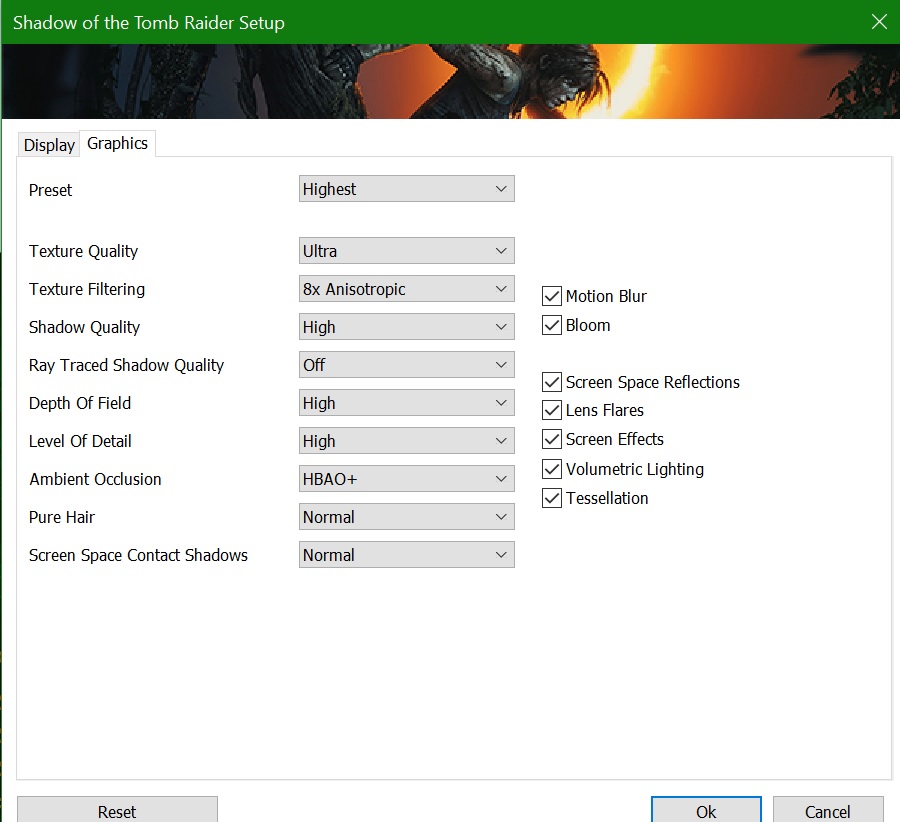The width and height of the screenshot is (900, 822).
Task: Turn off Lens Flares checkbox
Action: click(552, 410)
